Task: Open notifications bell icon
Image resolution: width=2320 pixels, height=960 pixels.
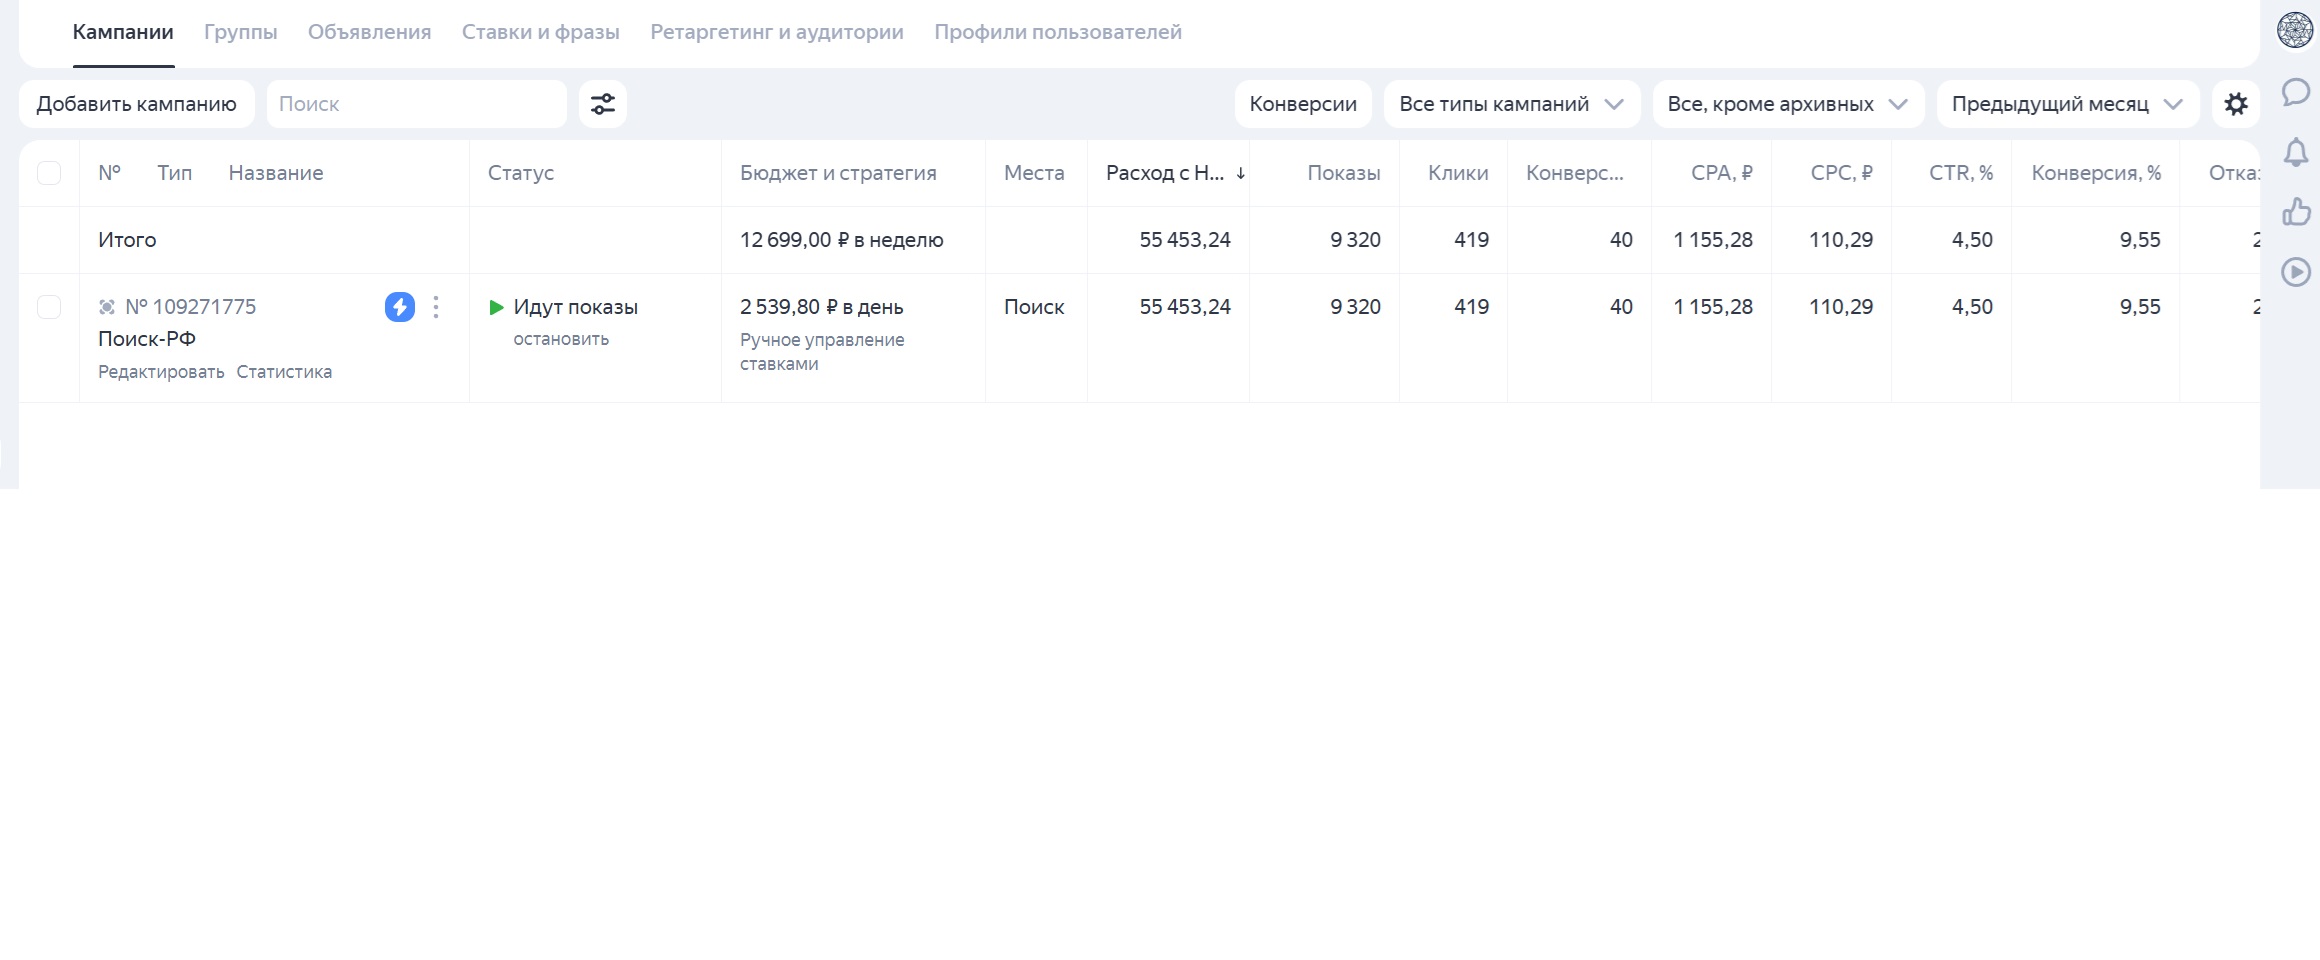Action: tap(2296, 153)
